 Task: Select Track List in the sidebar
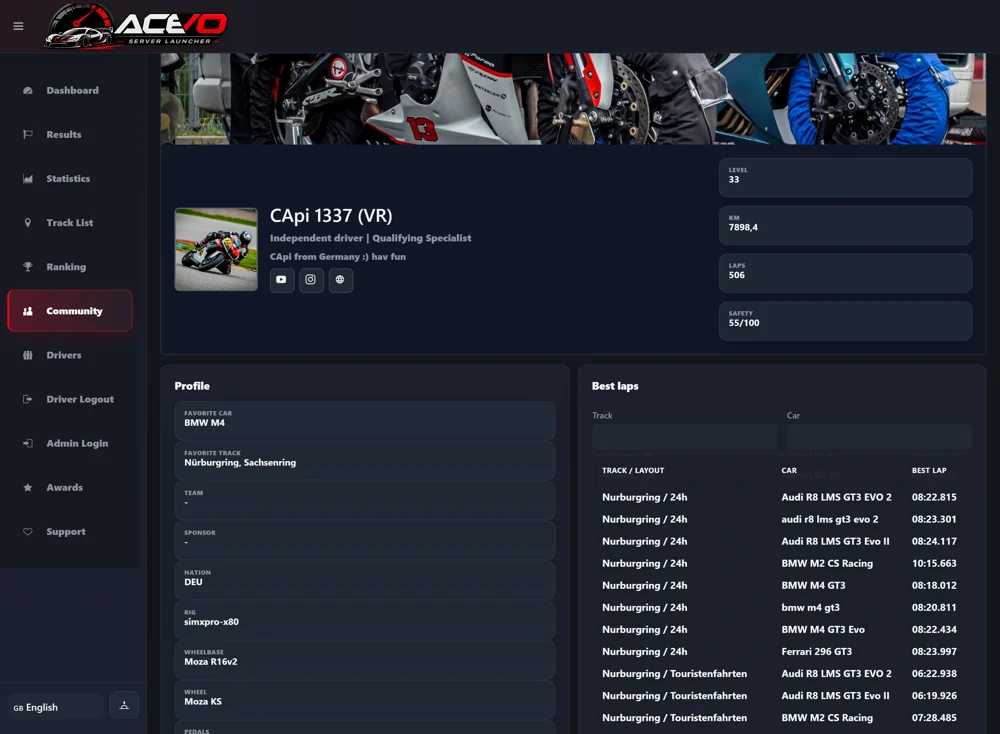[70, 223]
